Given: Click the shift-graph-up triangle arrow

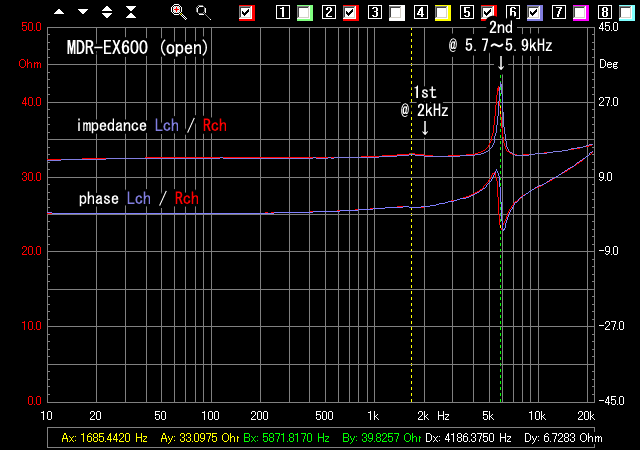Looking at the screenshot, I should point(59,12).
